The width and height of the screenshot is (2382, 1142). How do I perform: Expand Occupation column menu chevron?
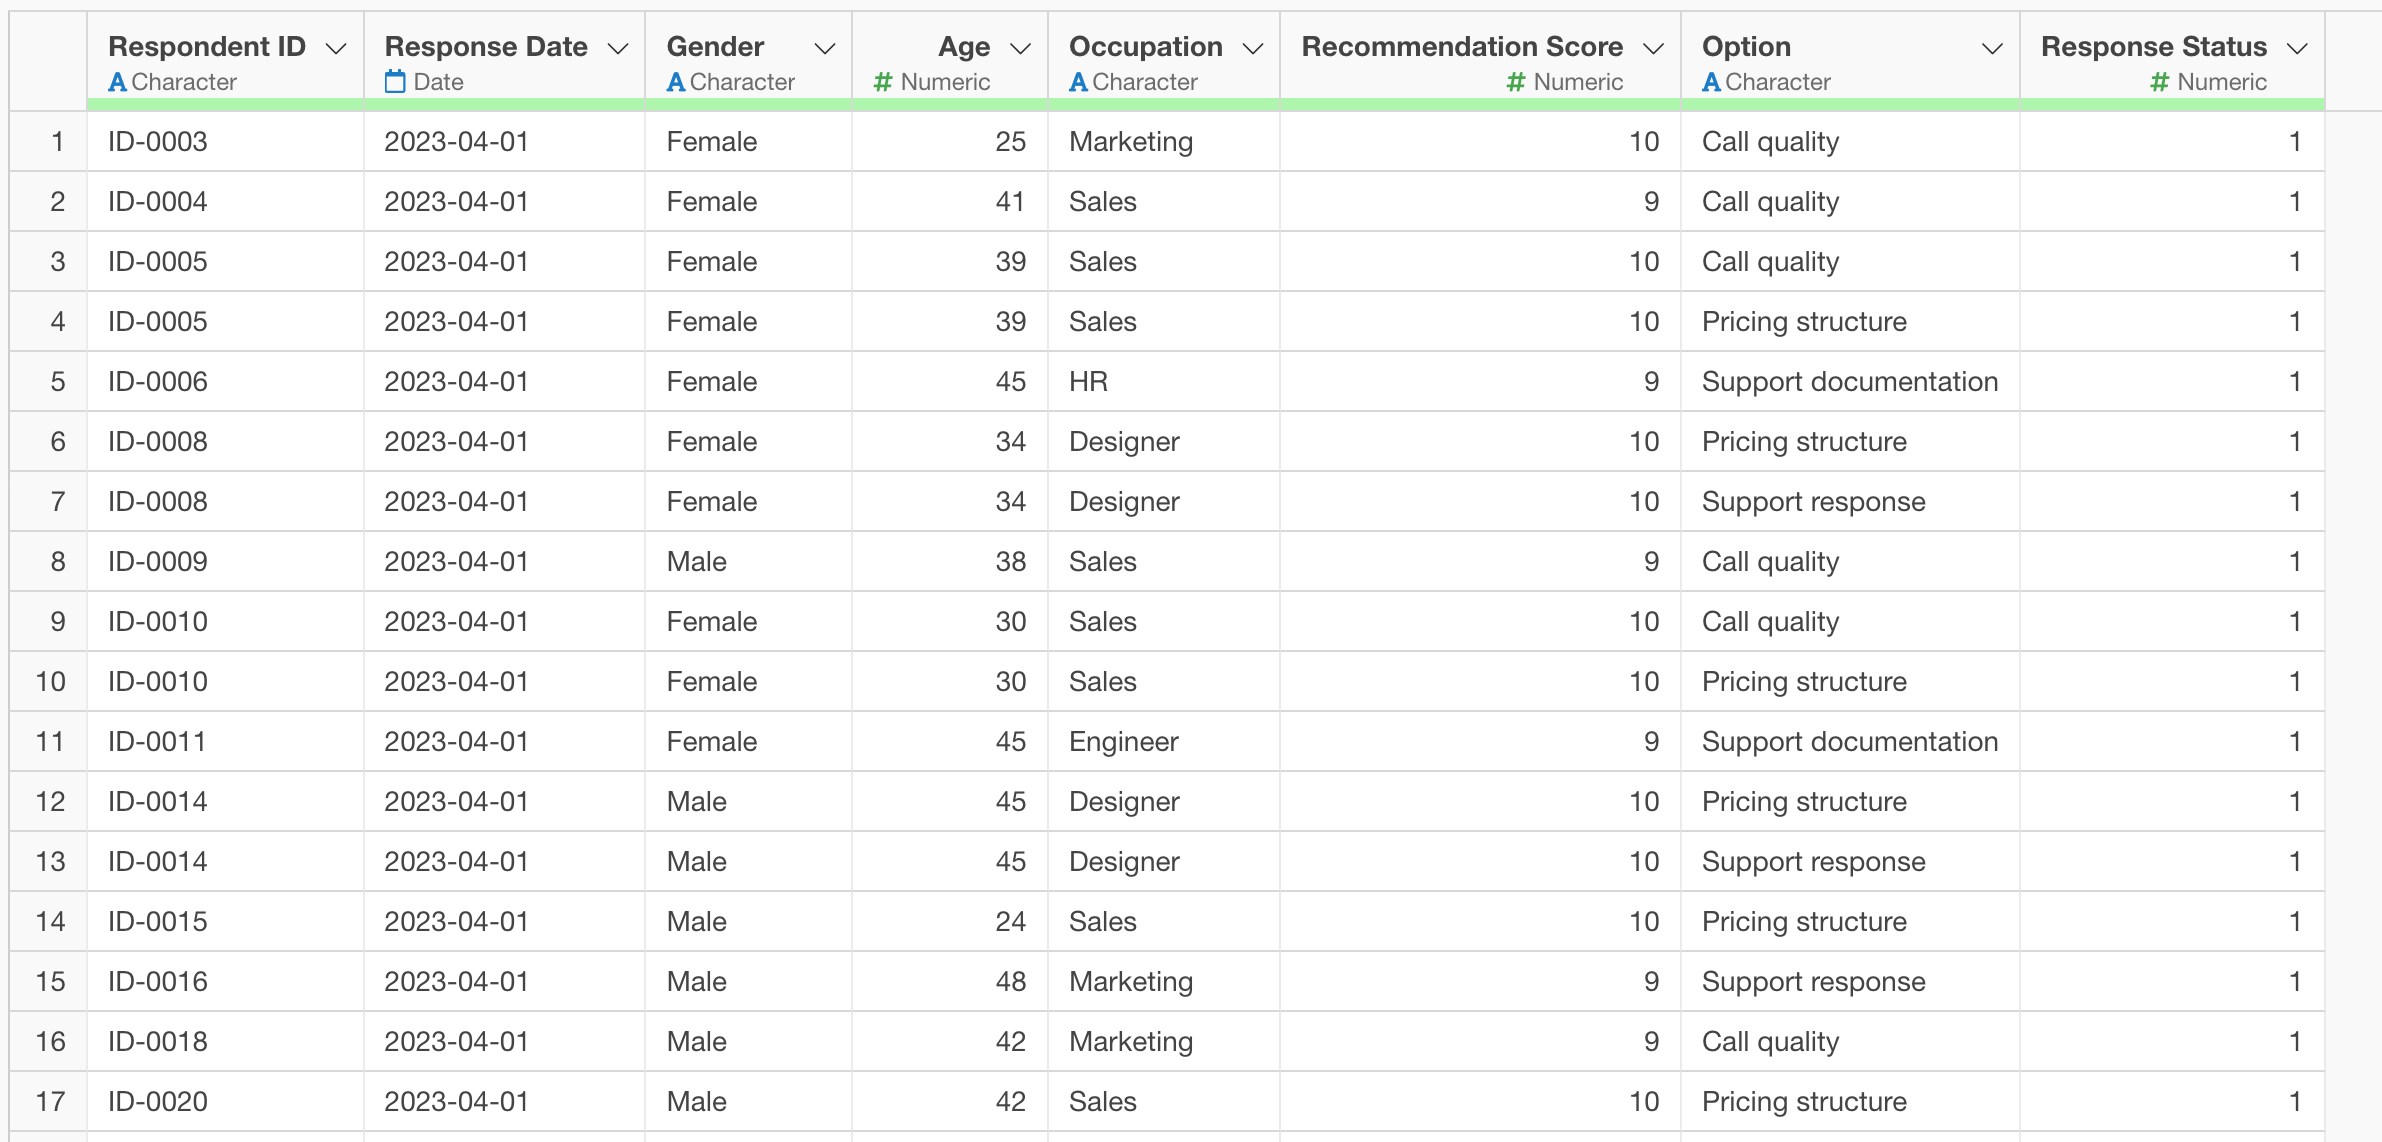(x=1252, y=48)
